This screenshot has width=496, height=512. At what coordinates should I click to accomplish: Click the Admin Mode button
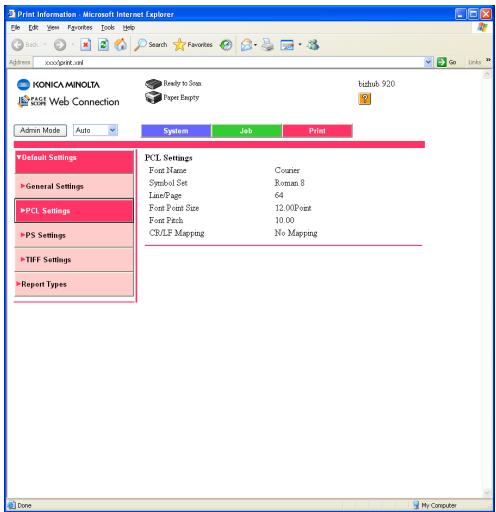(40, 130)
